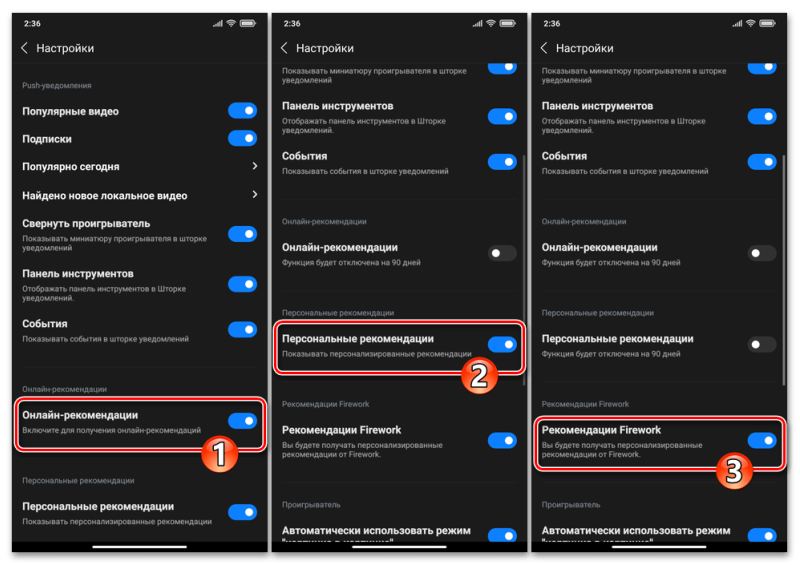Viewport: 800px width, 565px height.
Task: Tap Настройки title in first screen
Action: (x=65, y=48)
